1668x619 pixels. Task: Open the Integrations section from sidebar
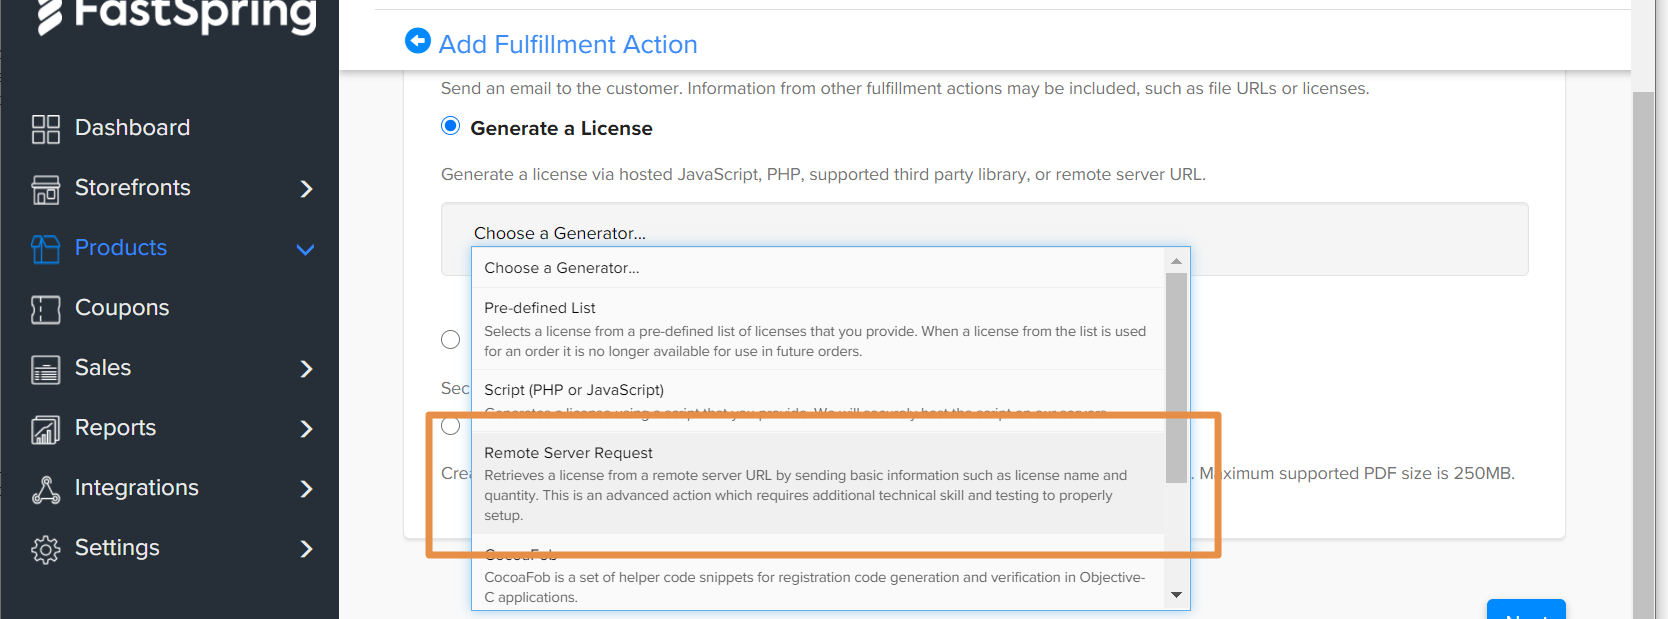(137, 488)
